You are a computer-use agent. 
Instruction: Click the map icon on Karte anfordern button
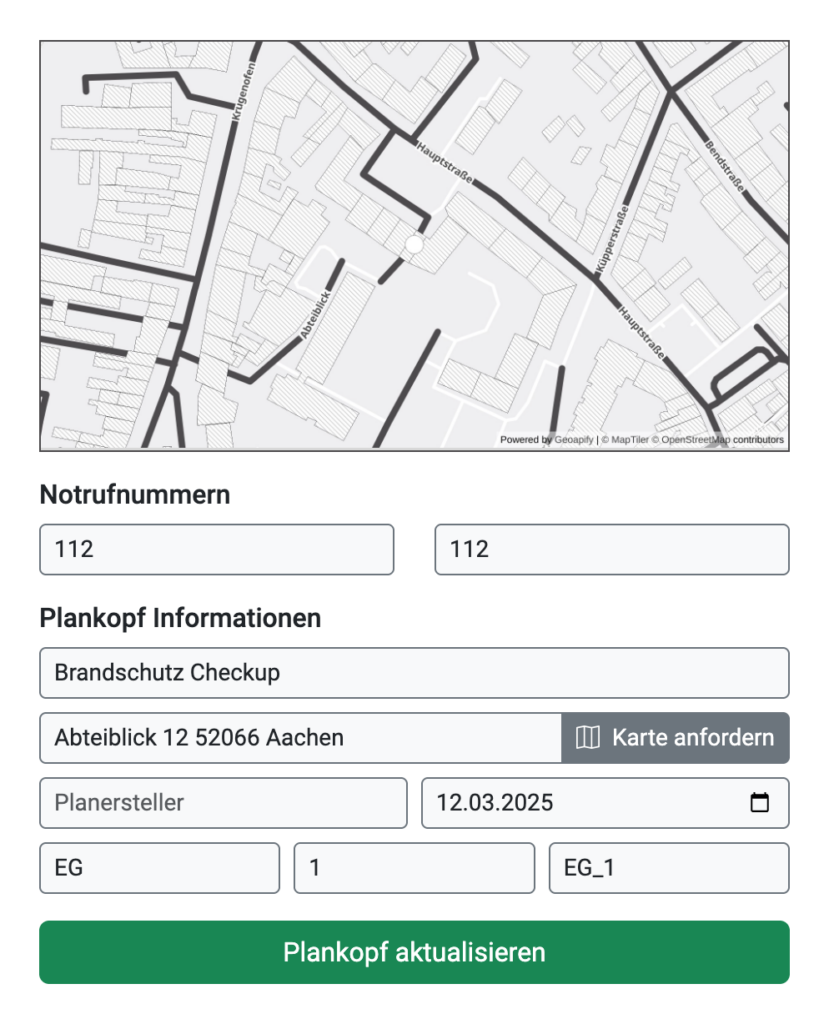click(x=589, y=737)
